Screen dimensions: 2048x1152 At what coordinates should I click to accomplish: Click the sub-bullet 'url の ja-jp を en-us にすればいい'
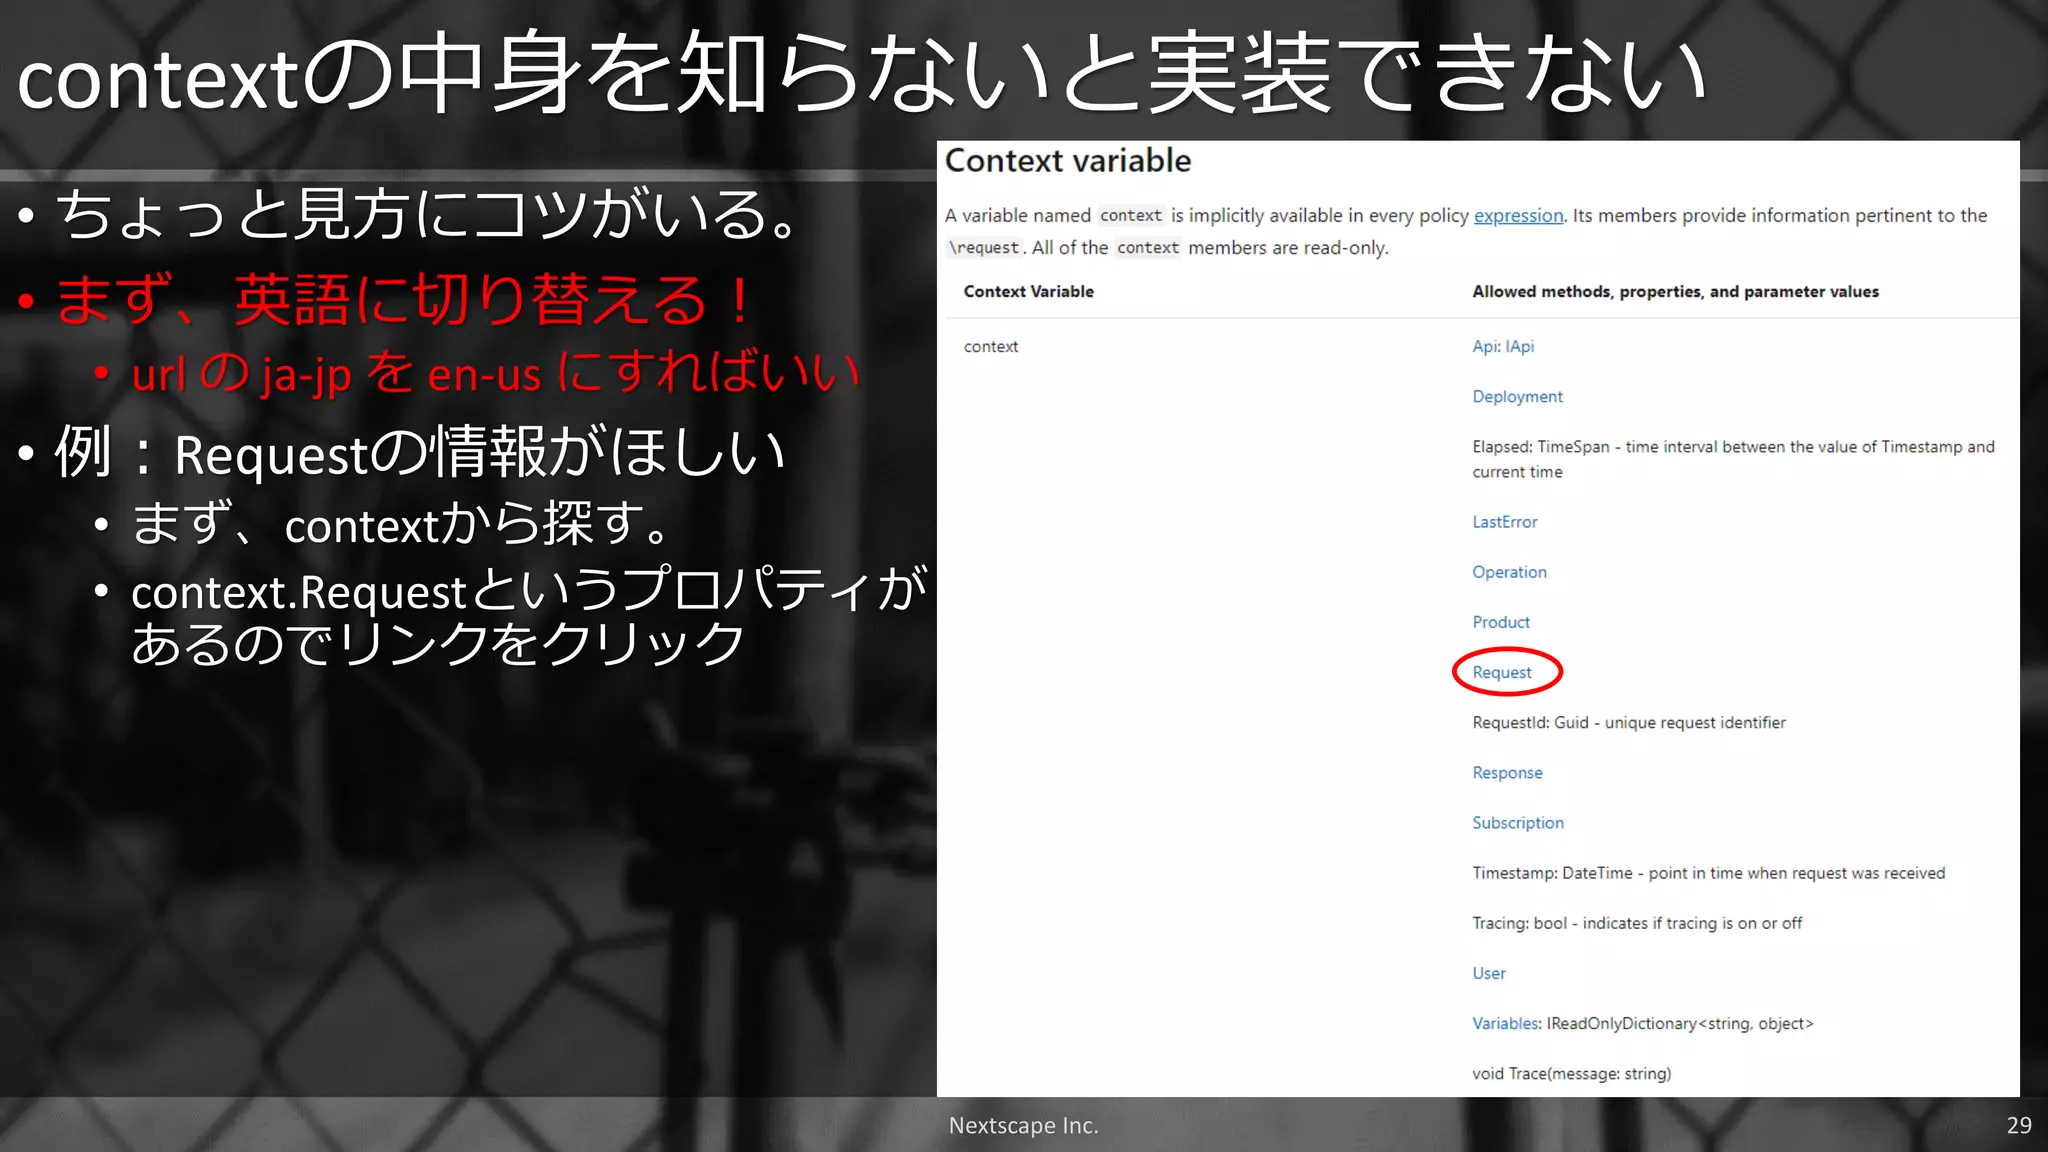496,373
